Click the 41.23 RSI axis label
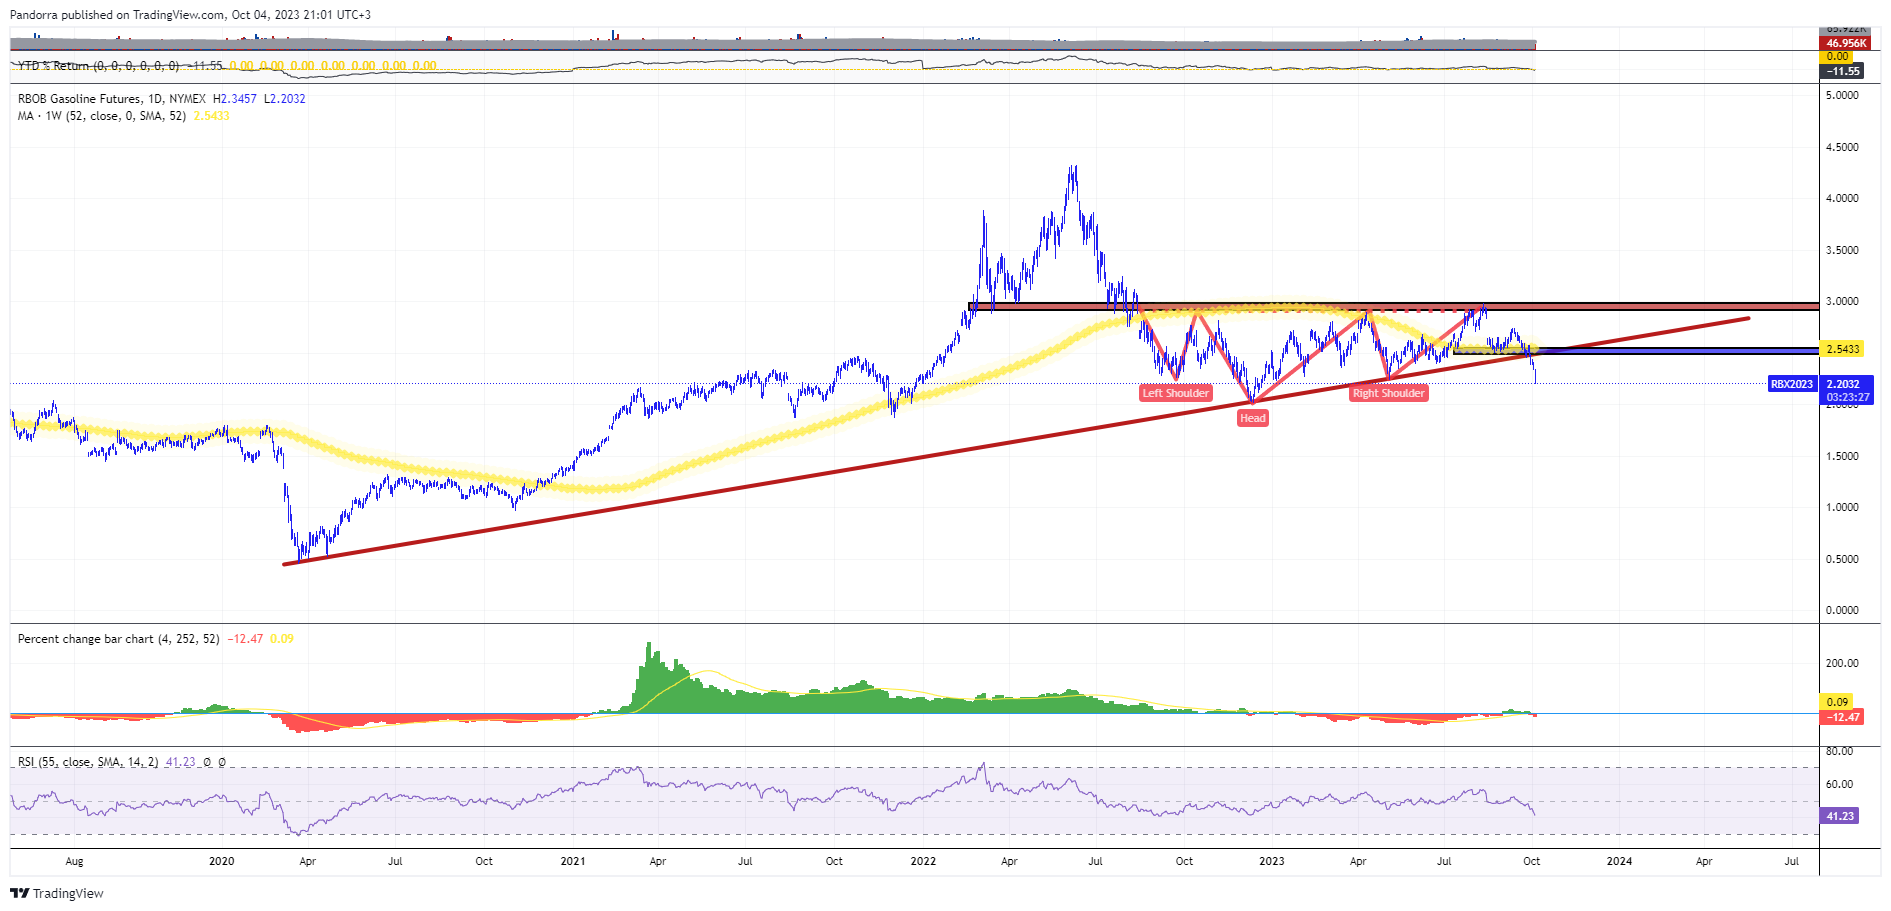The width and height of the screenshot is (1891, 911). point(1840,816)
